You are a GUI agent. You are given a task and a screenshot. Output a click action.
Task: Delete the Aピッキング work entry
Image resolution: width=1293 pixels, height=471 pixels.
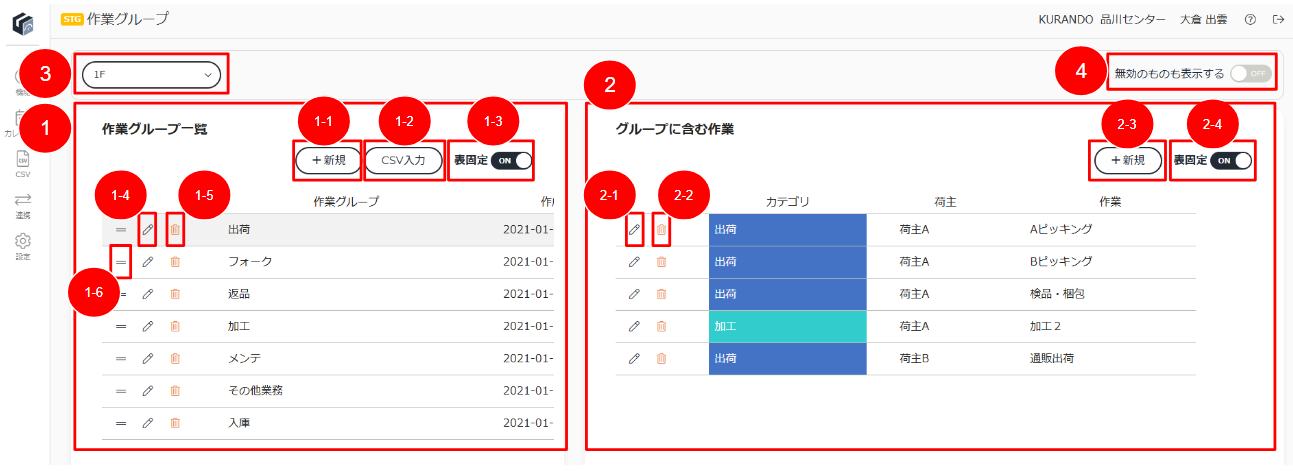(x=661, y=230)
